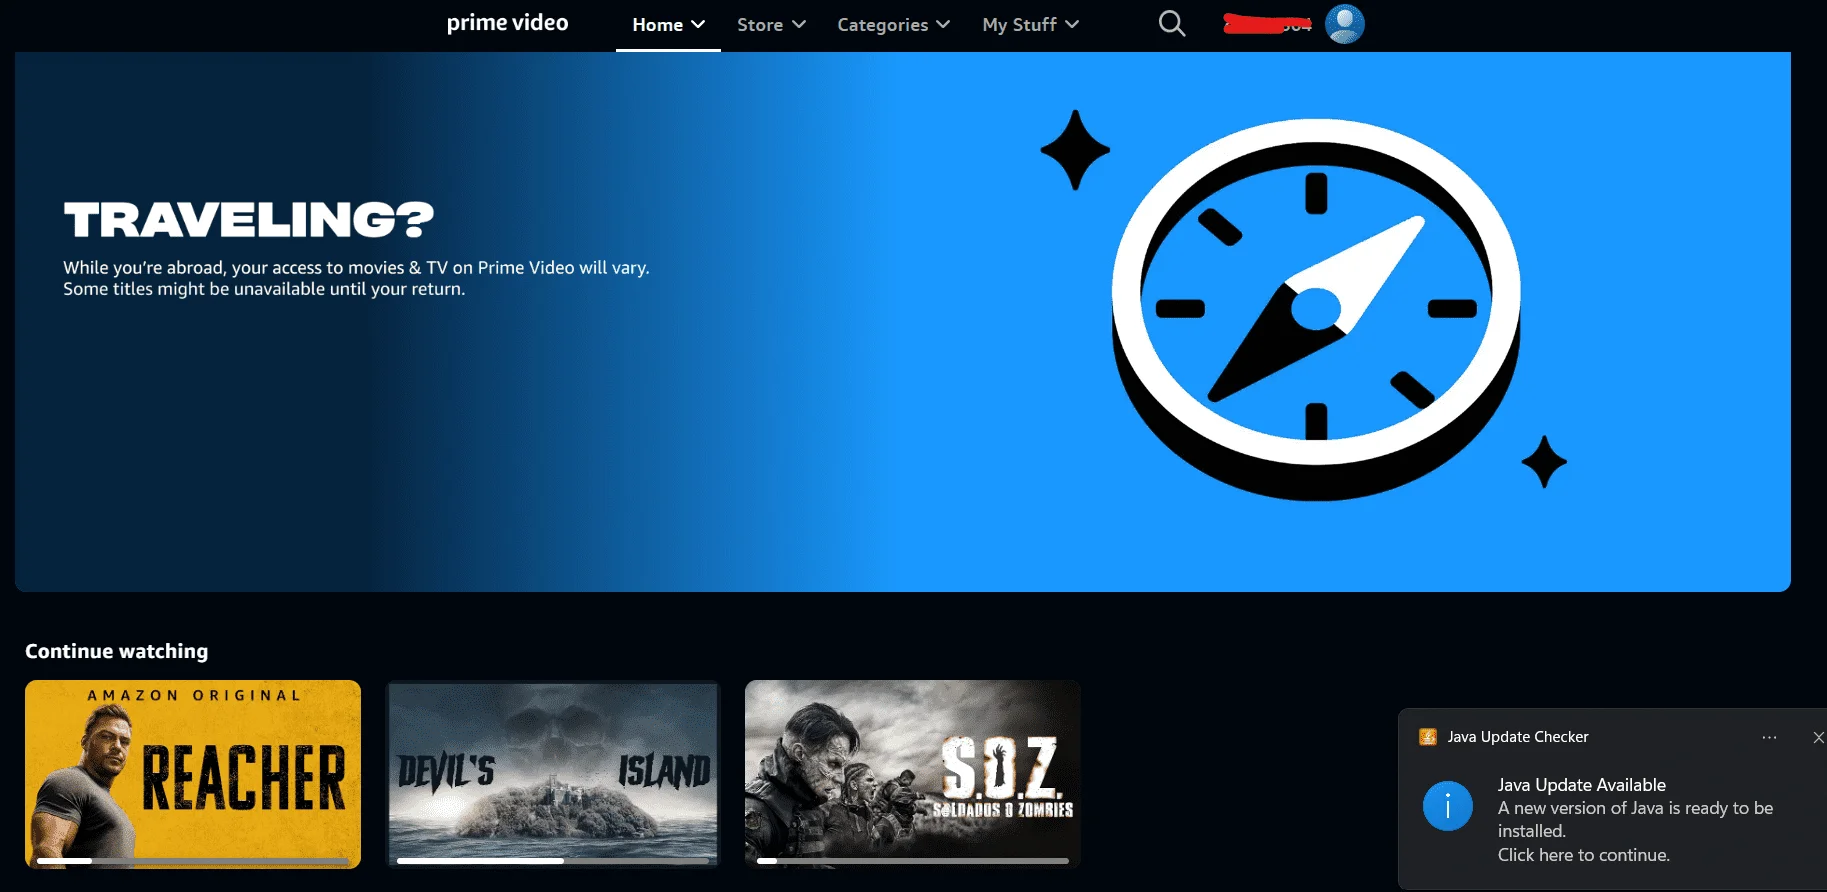1827x892 pixels.
Task: Click the Java Update Checker app icon
Action: coord(1428,737)
